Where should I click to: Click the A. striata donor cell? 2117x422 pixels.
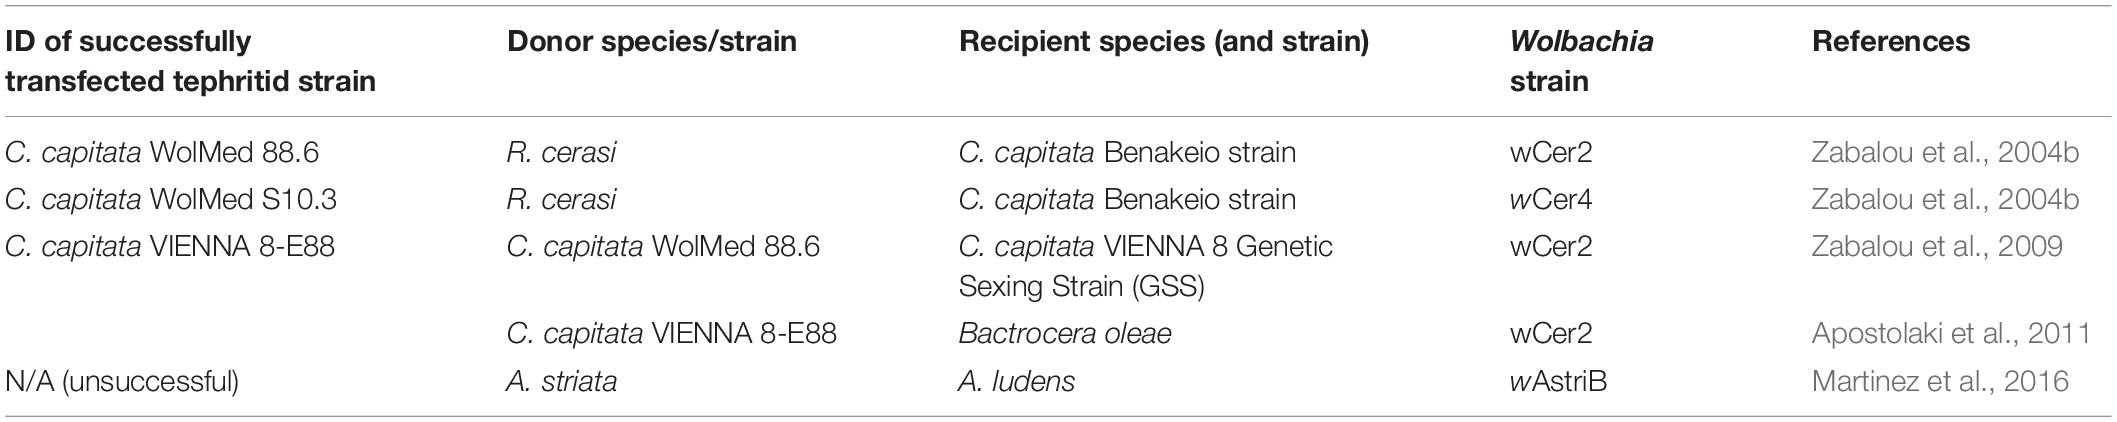point(562,381)
